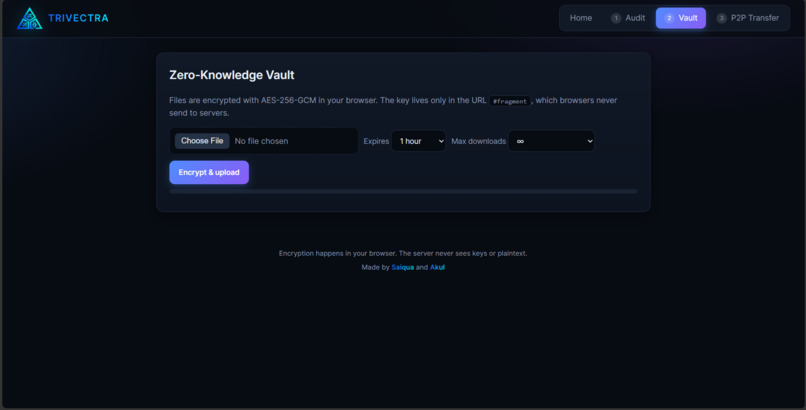Open the Home nav item
806x410 pixels.
(x=581, y=18)
